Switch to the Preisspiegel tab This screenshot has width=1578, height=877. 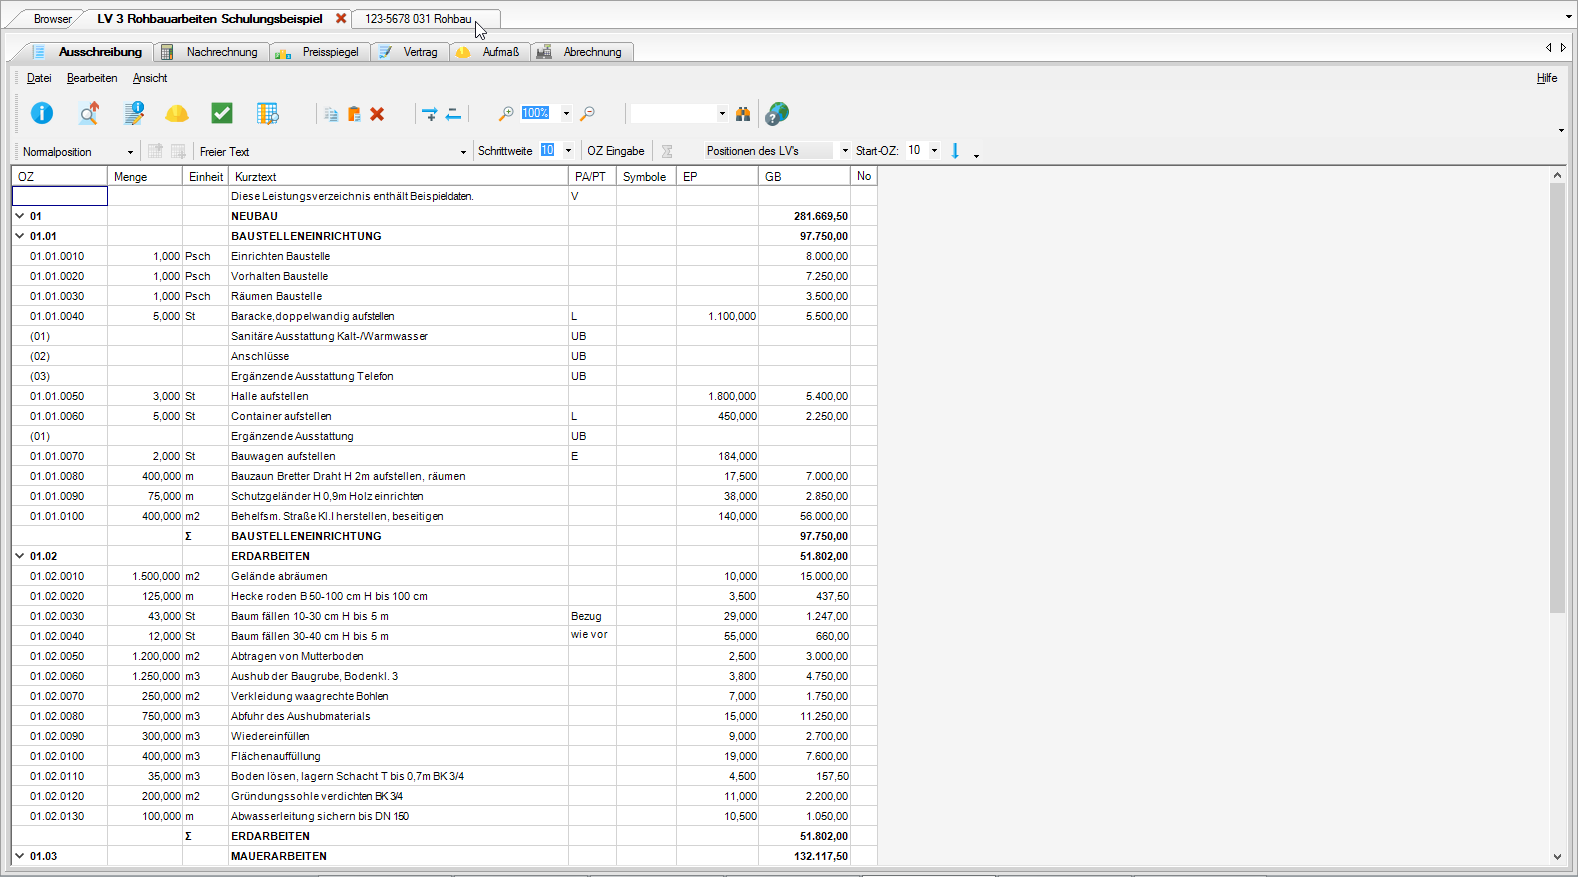pos(319,52)
